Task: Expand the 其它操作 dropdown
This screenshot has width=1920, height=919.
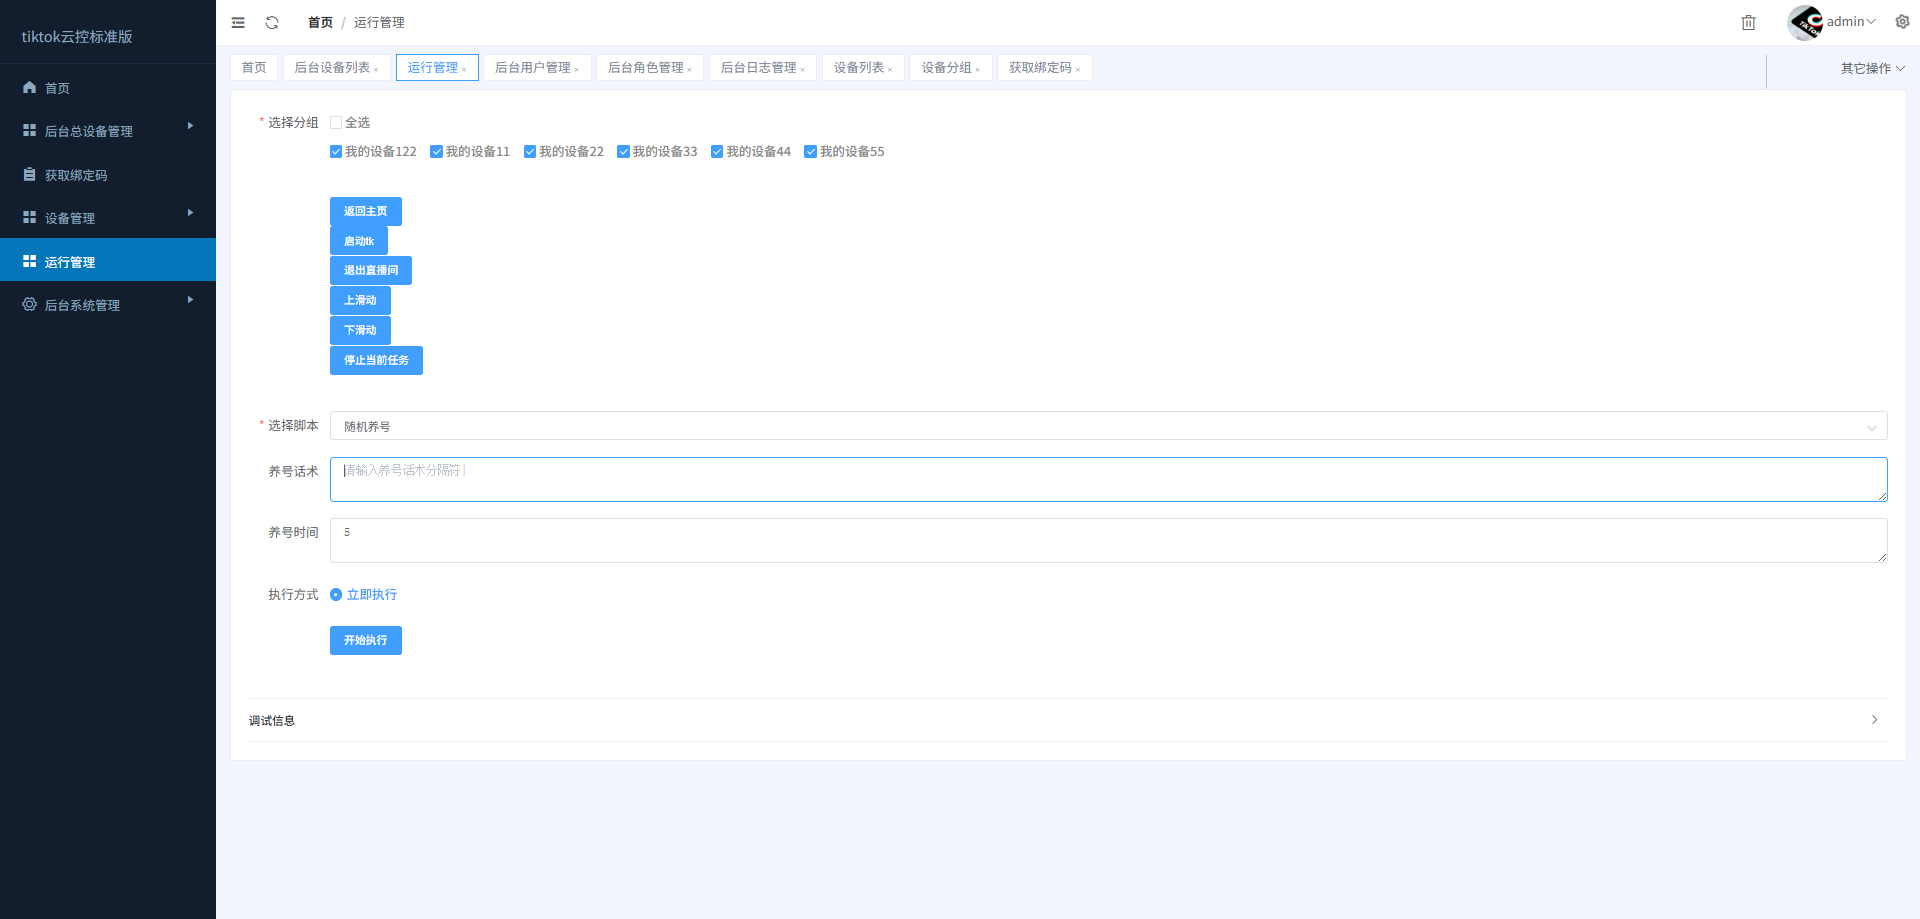Action: [x=1872, y=68]
